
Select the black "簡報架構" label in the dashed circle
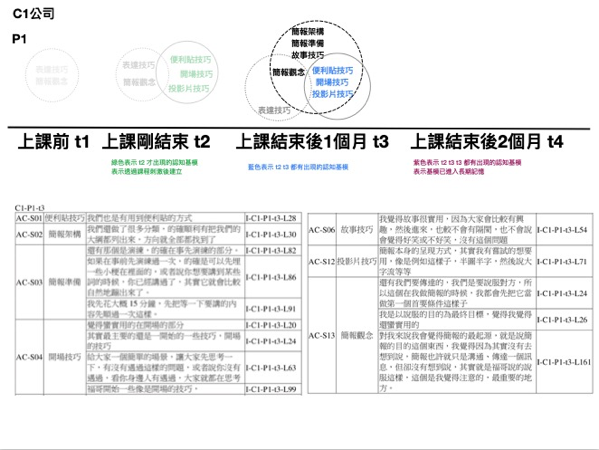(308, 32)
